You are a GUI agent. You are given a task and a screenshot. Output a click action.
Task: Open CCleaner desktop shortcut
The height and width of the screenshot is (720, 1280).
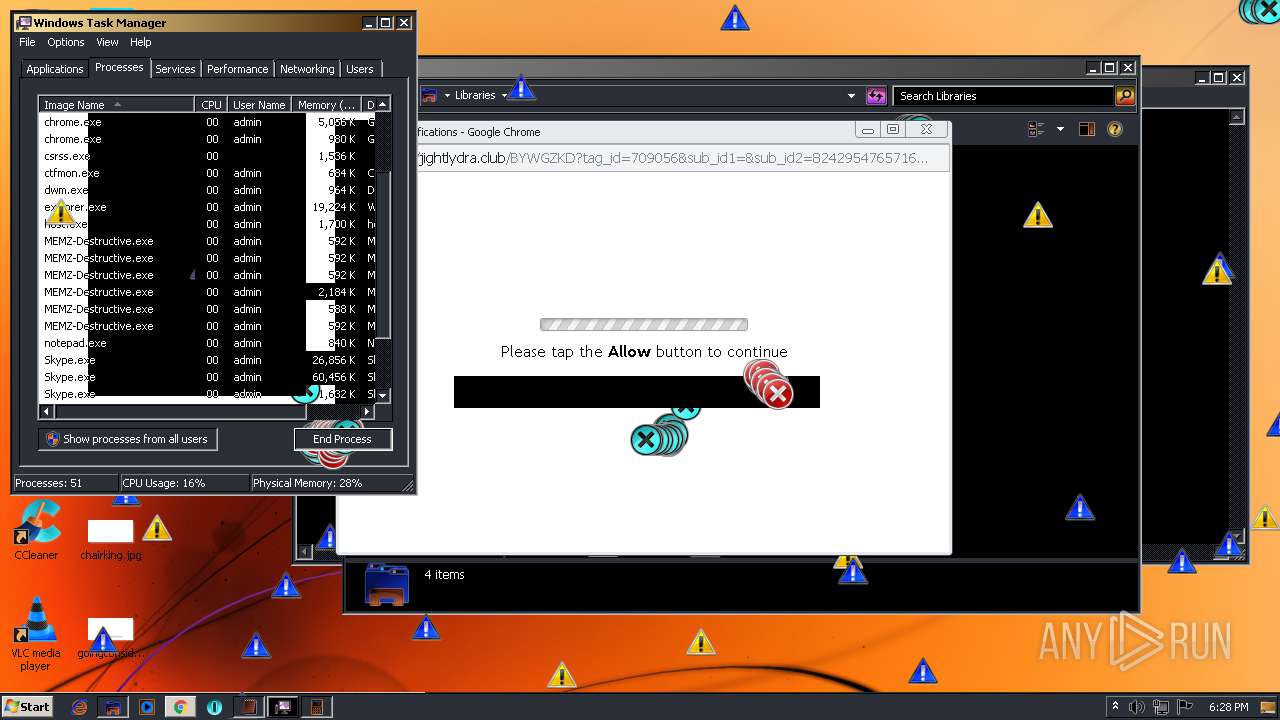click(36, 532)
